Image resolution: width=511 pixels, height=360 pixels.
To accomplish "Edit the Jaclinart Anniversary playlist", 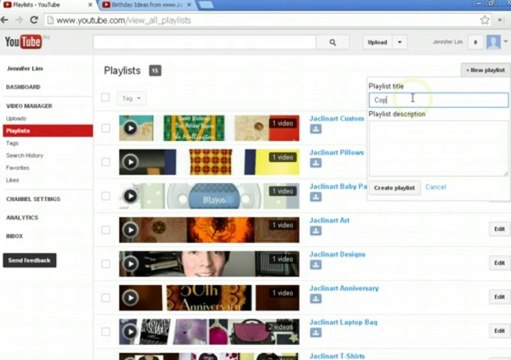I will [x=499, y=297].
